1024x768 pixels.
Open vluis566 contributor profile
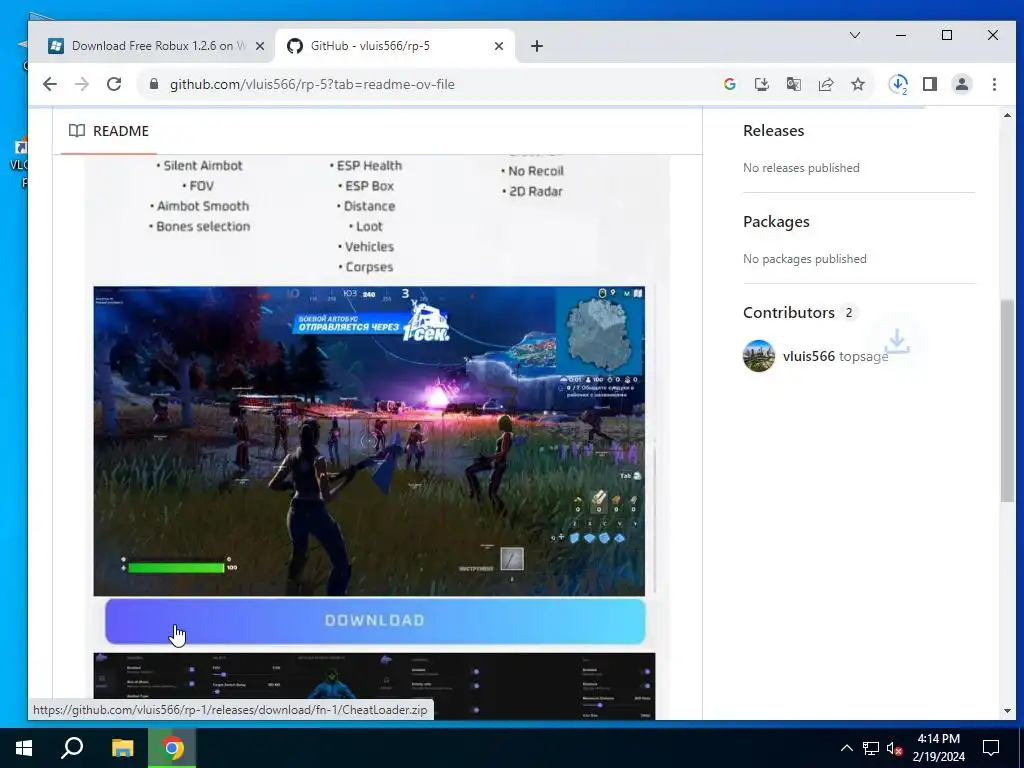808,356
